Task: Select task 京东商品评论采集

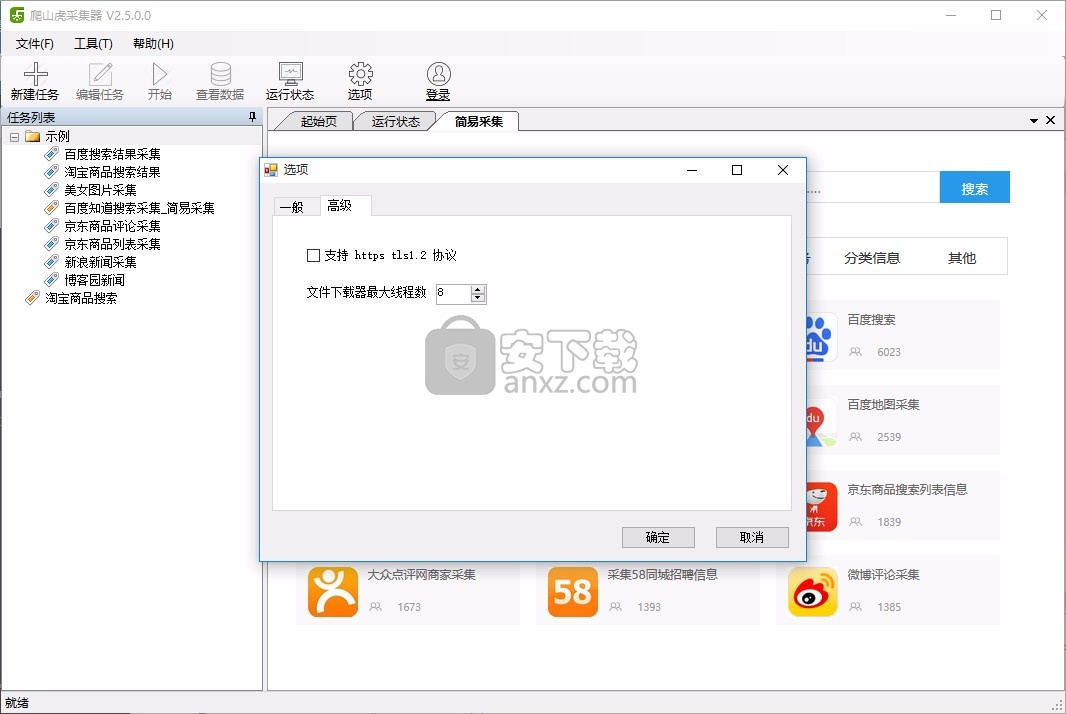Action: click(112, 226)
